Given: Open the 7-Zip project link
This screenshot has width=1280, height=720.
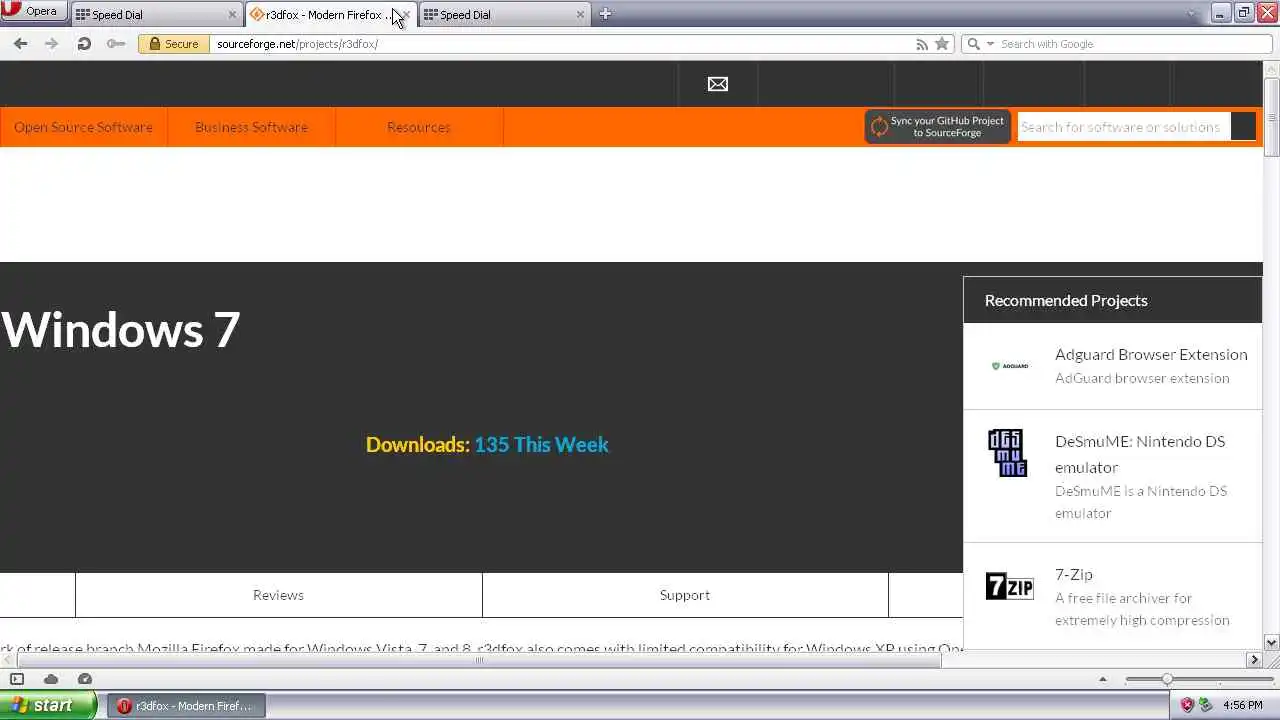Looking at the screenshot, I should [1074, 574].
